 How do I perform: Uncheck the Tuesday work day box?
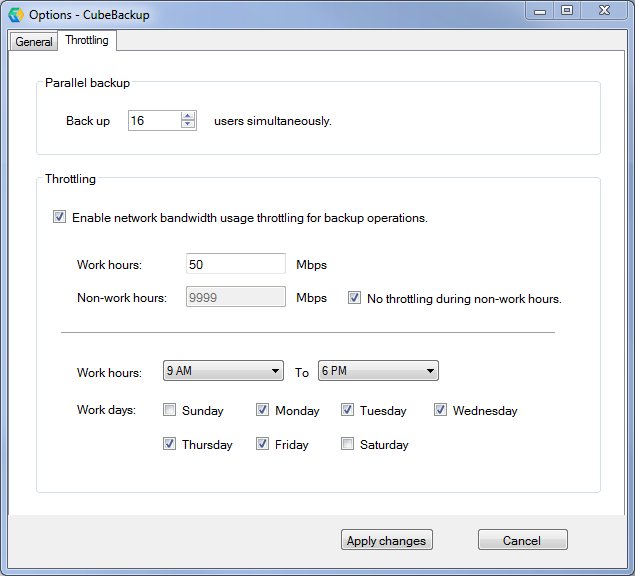pyautogui.click(x=347, y=410)
